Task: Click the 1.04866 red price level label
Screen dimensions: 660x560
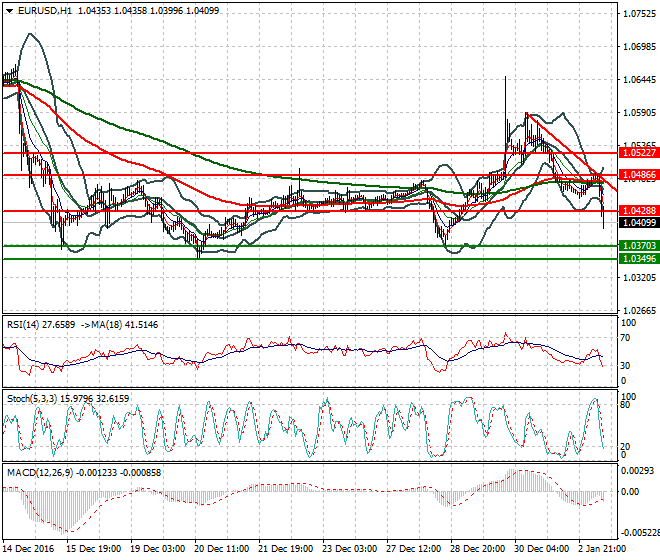Action: coord(639,175)
